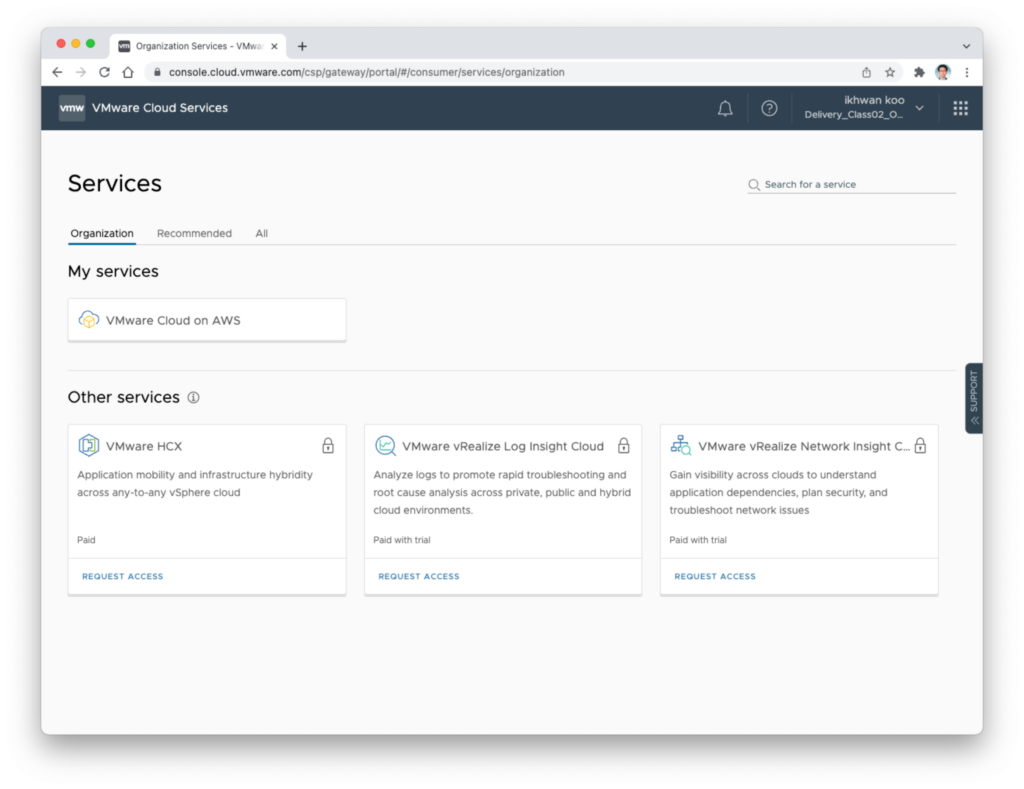Open the VMware Cloud on AWS service
Viewport: 1024px width, 789px height.
pos(207,320)
